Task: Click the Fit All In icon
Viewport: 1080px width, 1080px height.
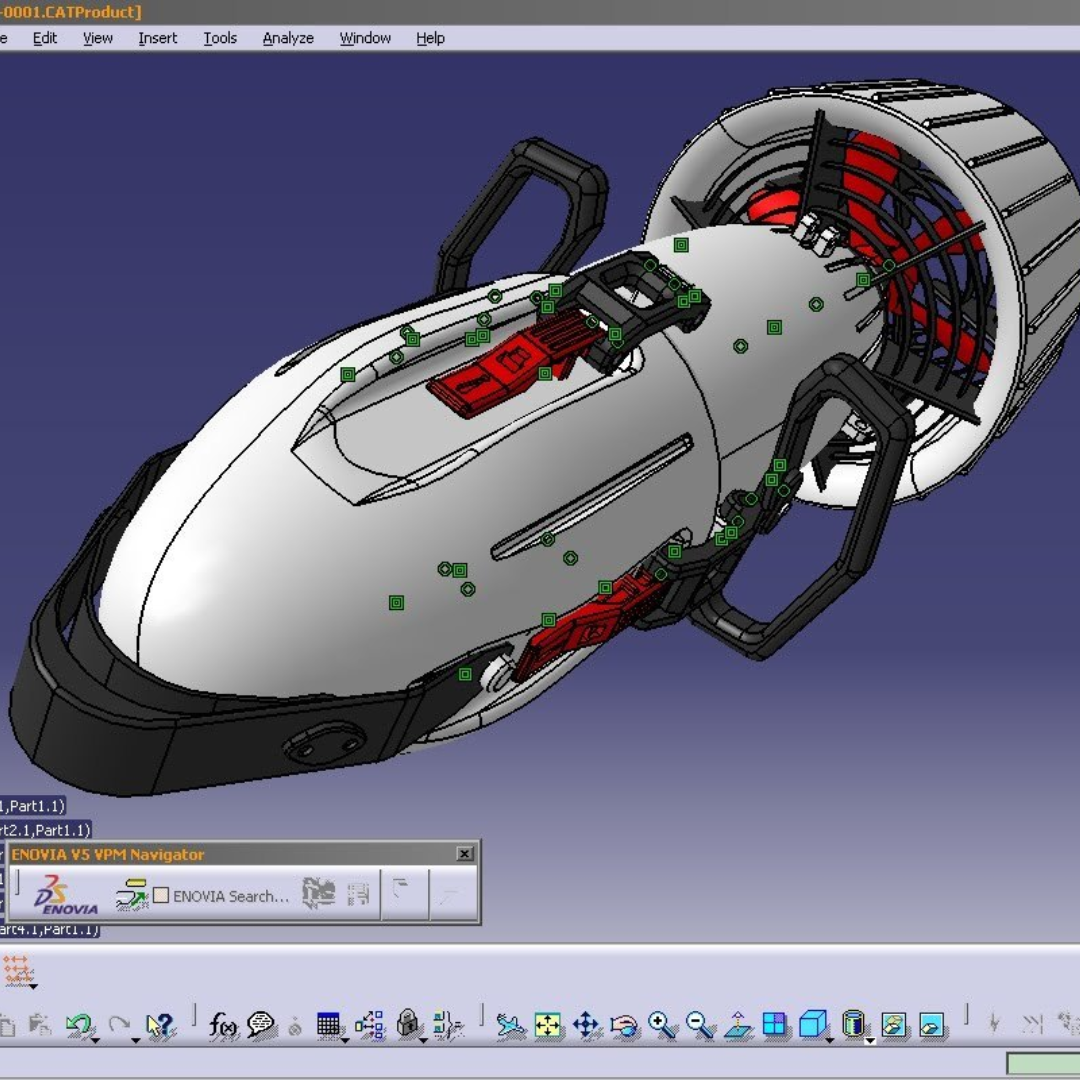Action: coord(547,1025)
